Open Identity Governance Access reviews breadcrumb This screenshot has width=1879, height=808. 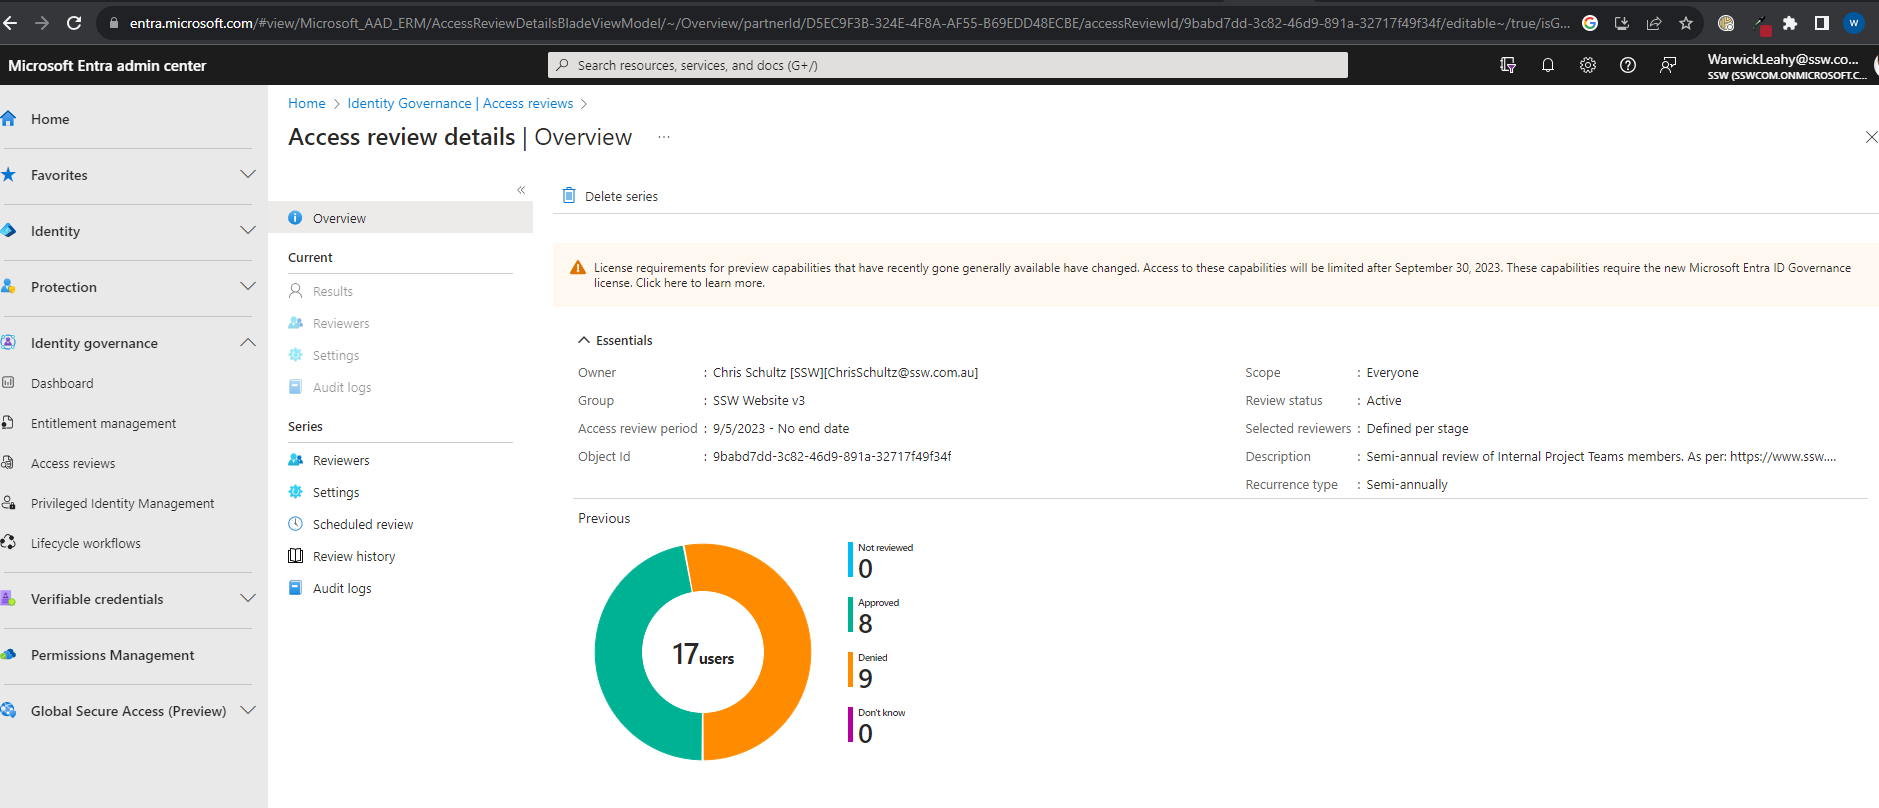pyautogui.click(x=460, y=104)
